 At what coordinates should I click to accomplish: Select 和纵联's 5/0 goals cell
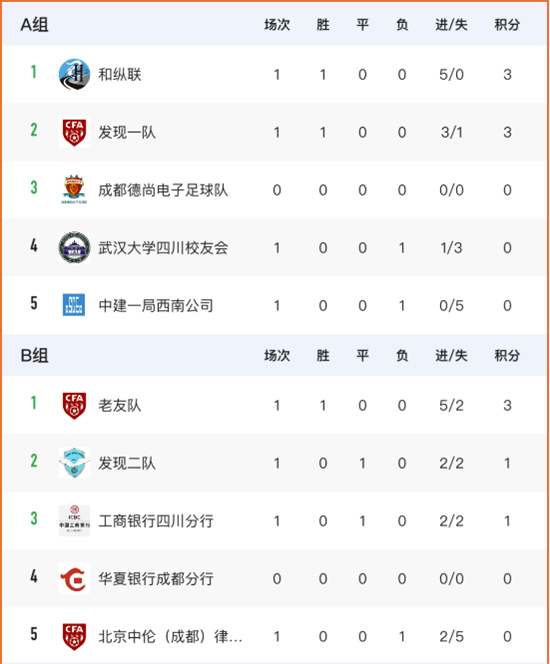click(451, 75)
